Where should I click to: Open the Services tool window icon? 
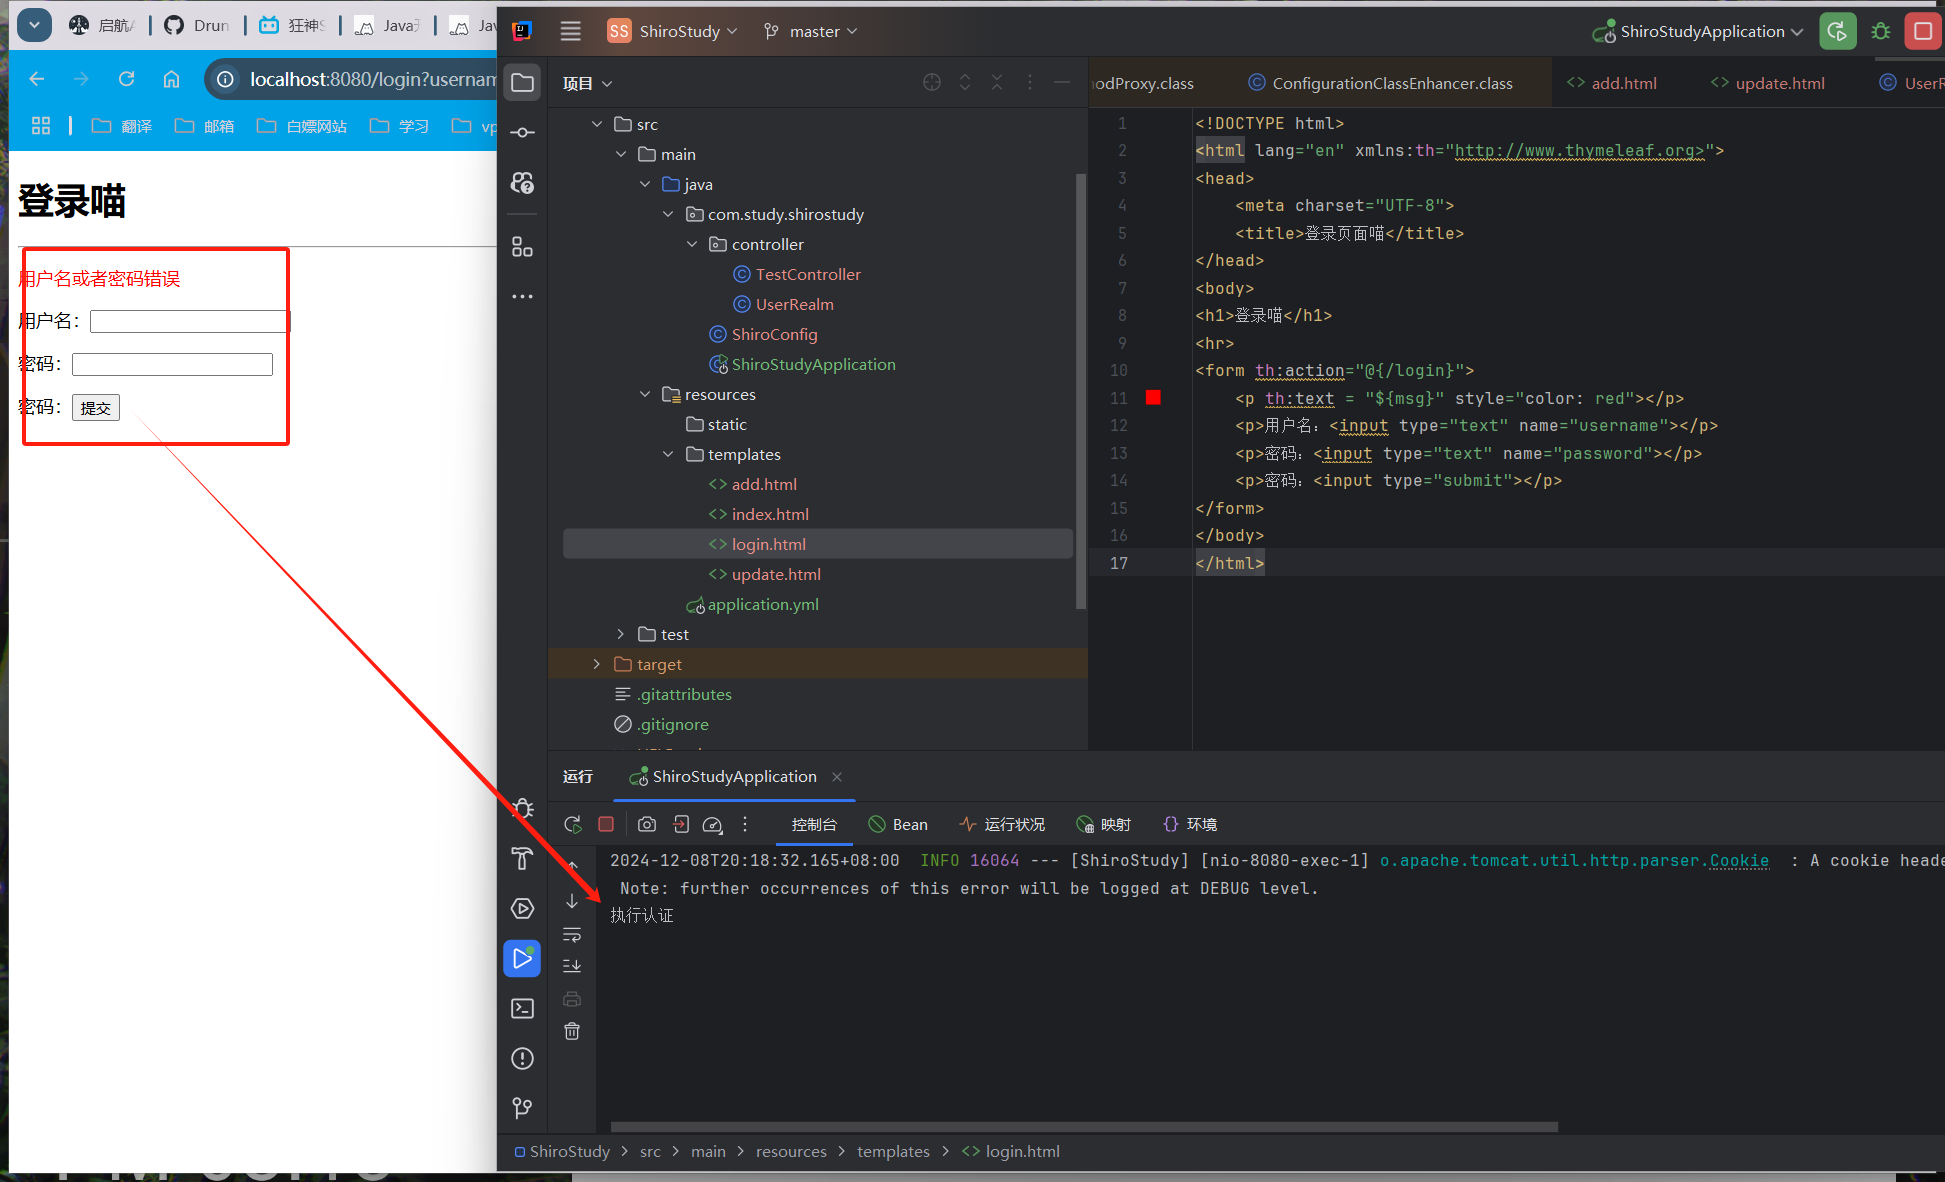click(x=522, y=908)
